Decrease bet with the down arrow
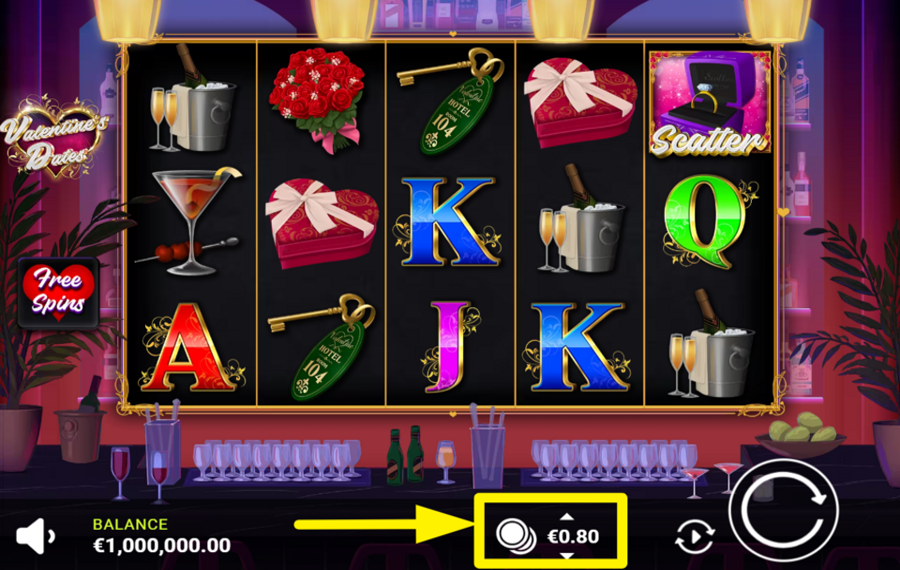 pos(567,556)
